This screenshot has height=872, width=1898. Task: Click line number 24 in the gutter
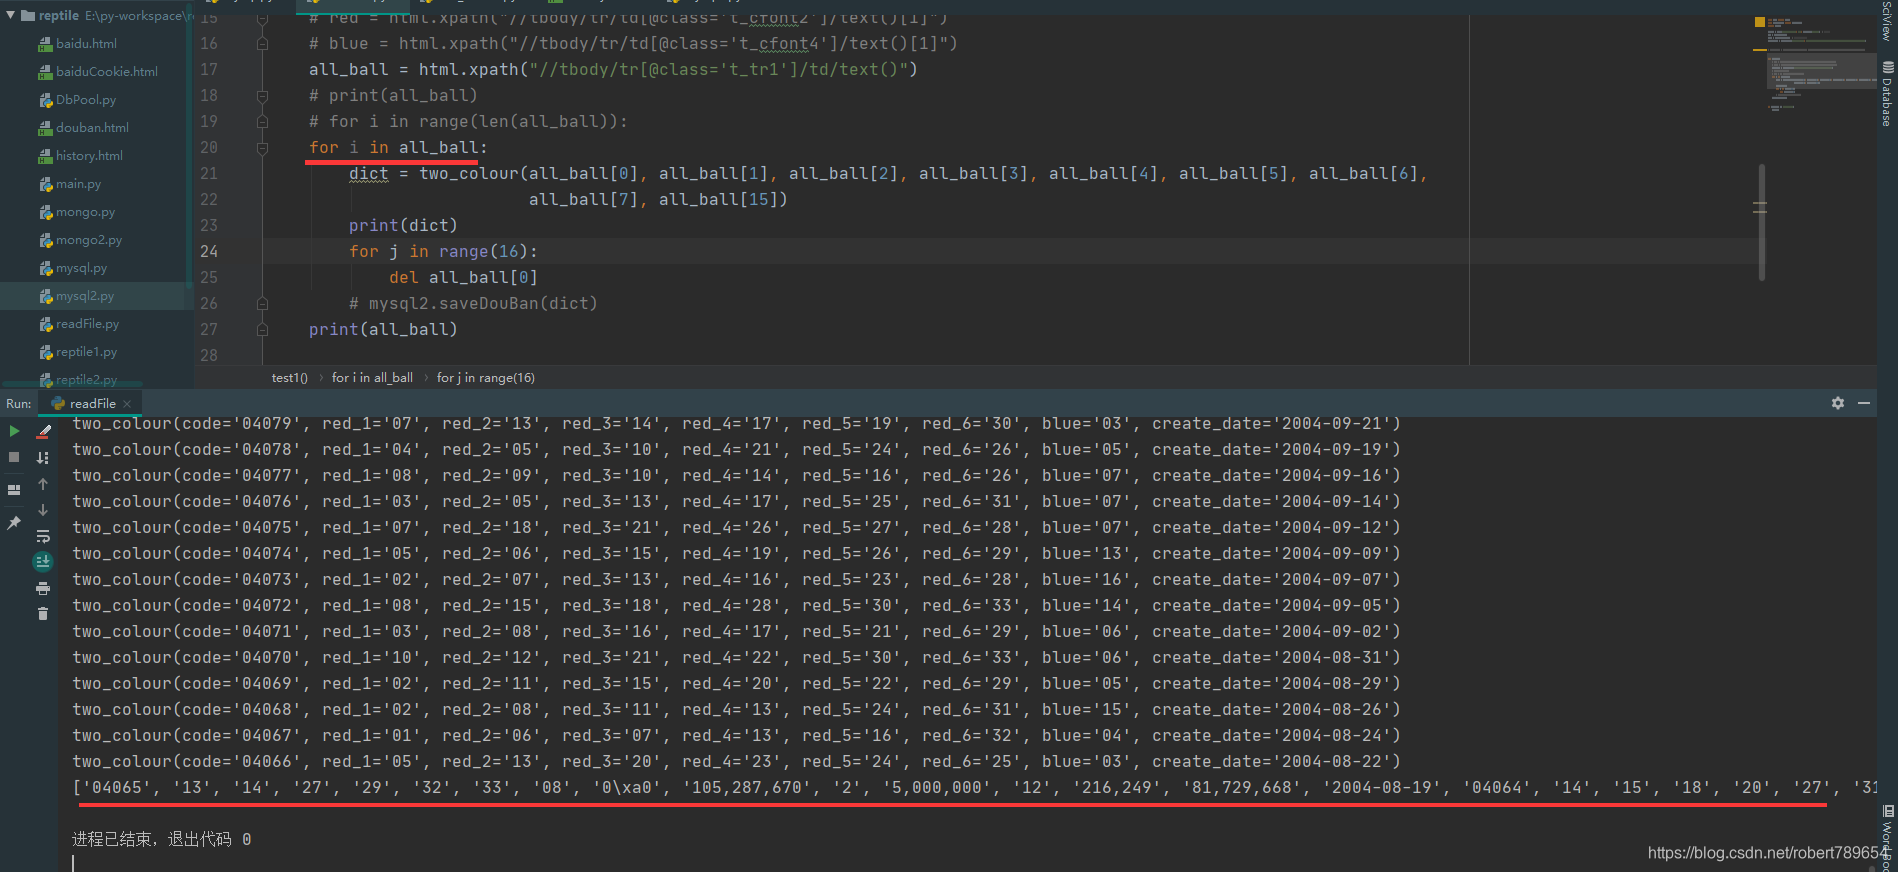209,252
